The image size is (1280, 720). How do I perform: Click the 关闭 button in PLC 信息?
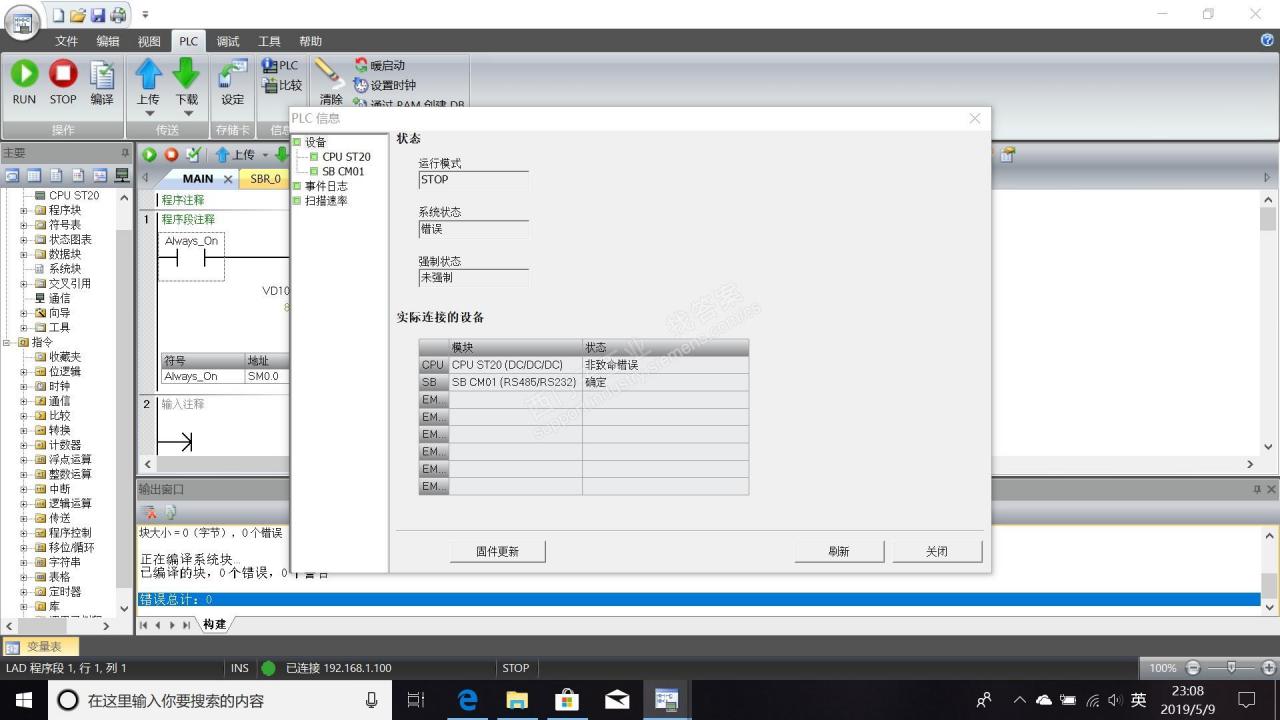tap(937, 551)
